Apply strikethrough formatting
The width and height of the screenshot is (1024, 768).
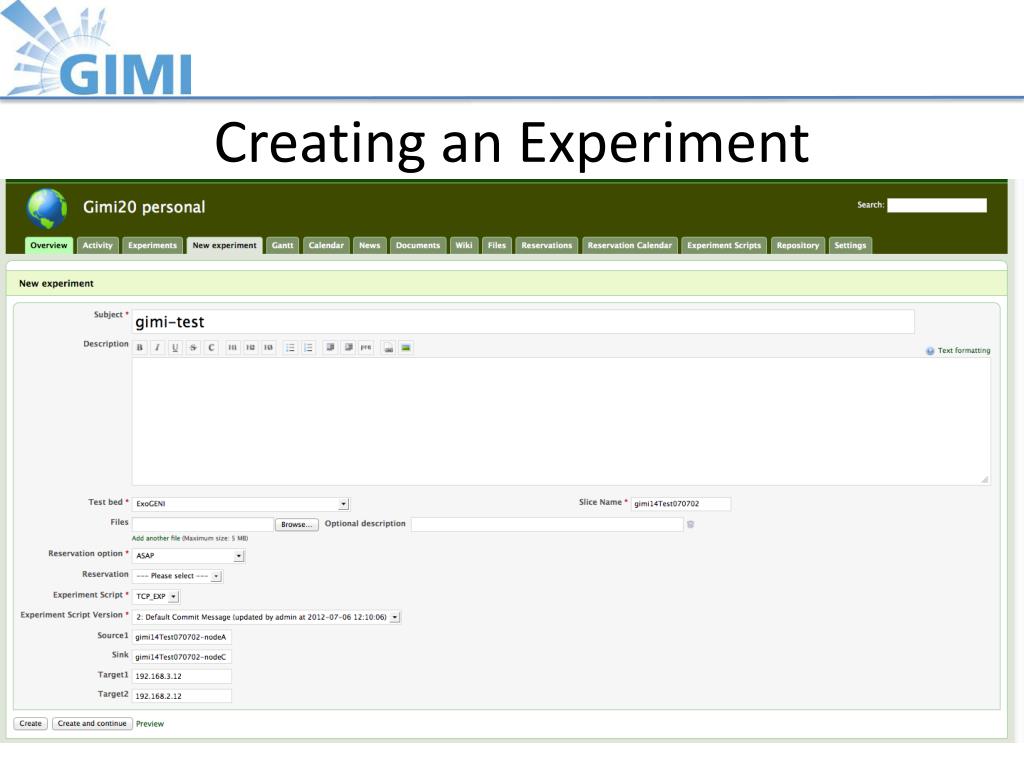pyautogui.click(x=193, y=348)
